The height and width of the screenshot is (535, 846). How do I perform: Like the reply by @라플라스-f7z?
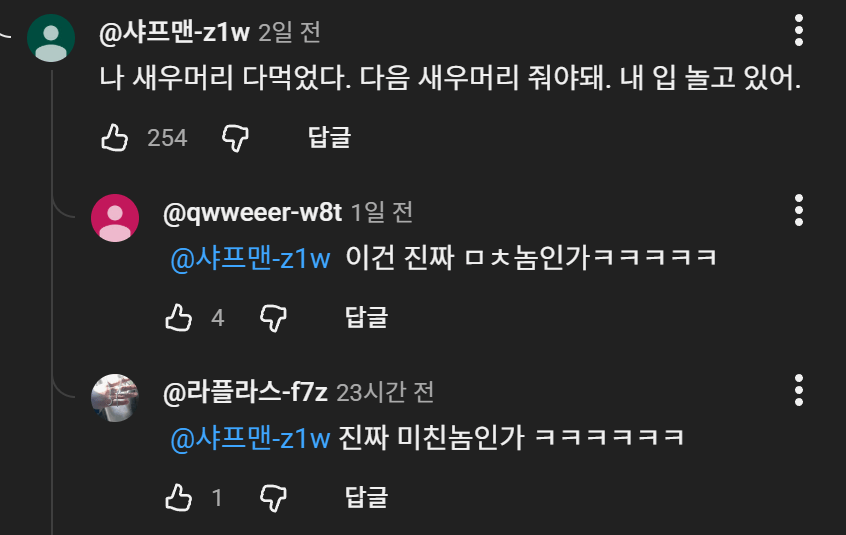(x=179, y=497)
